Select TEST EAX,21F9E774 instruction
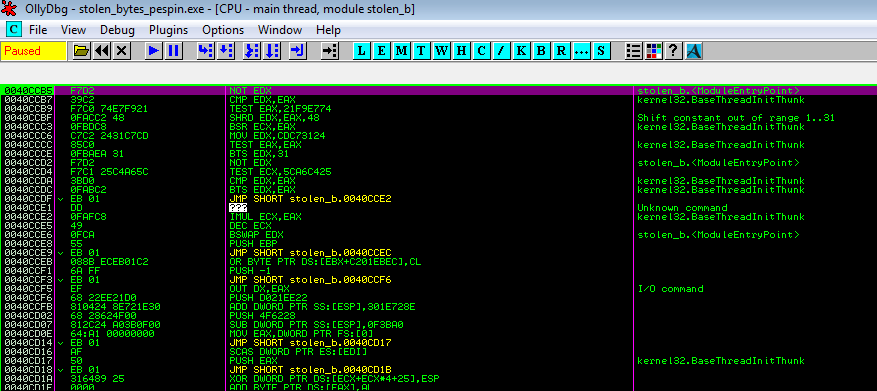 280,109
